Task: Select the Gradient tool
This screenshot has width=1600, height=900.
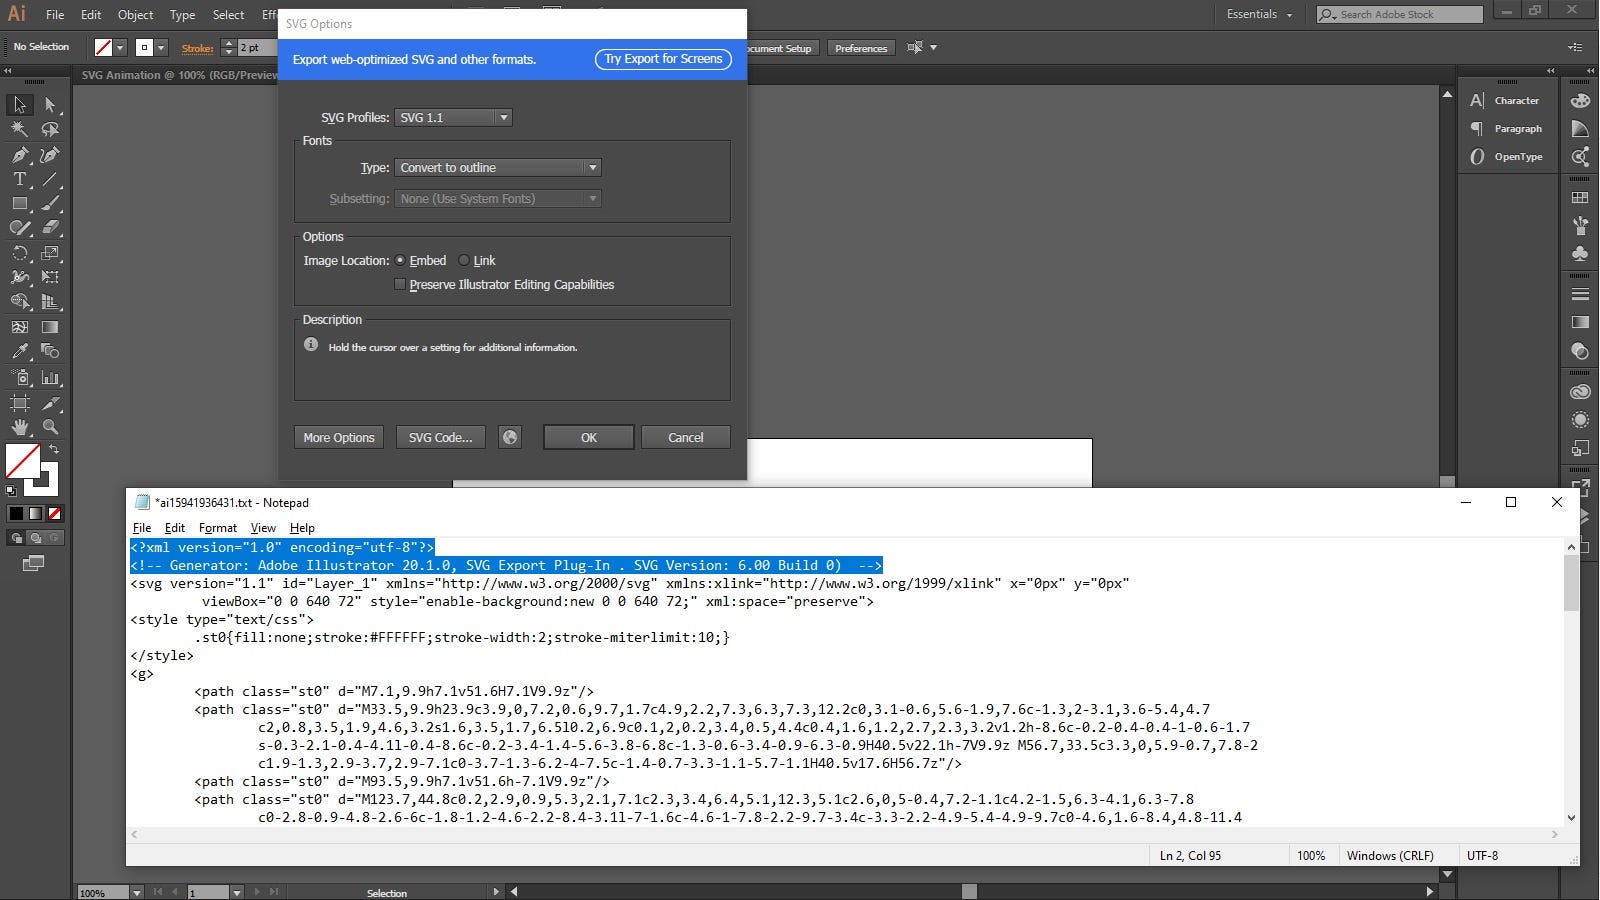Action: (50, 327)
